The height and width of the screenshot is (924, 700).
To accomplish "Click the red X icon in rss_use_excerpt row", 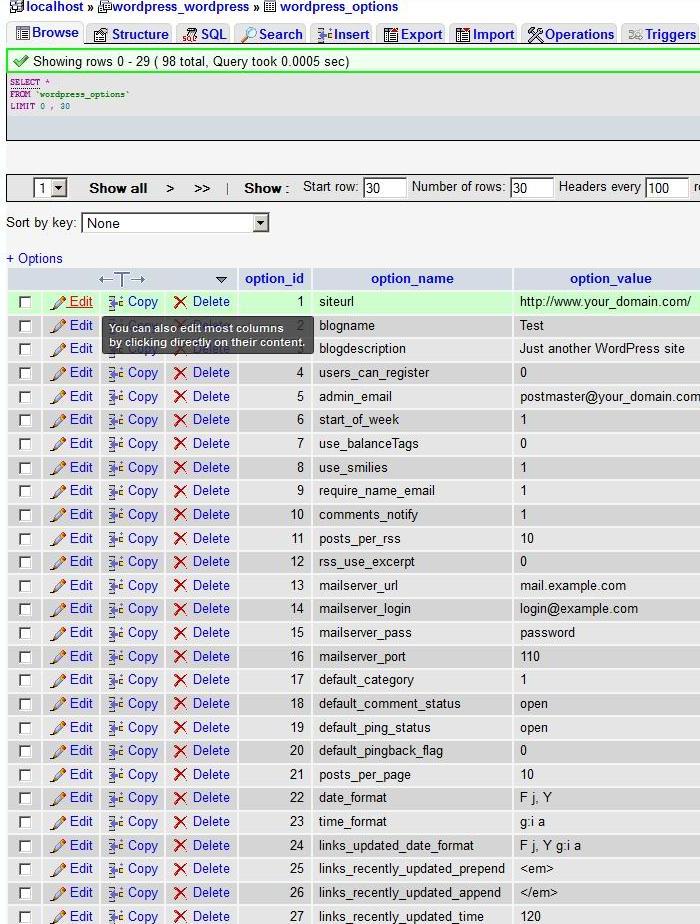I will 180,562.
